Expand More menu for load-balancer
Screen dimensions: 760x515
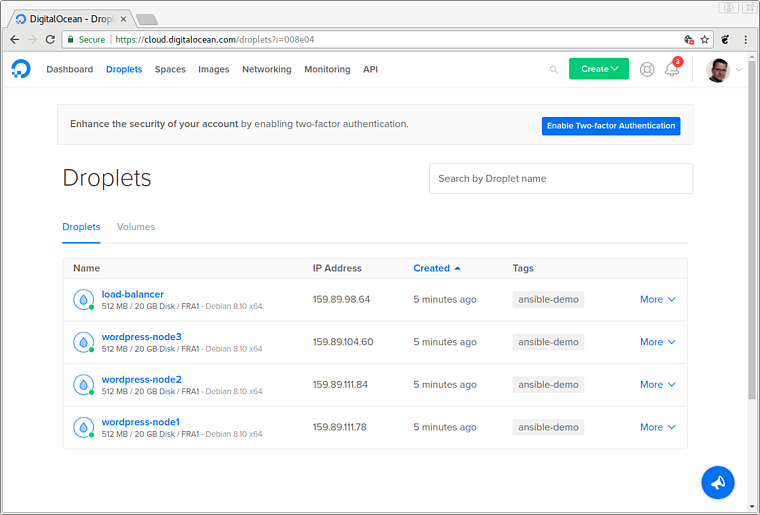pos(658,299)
